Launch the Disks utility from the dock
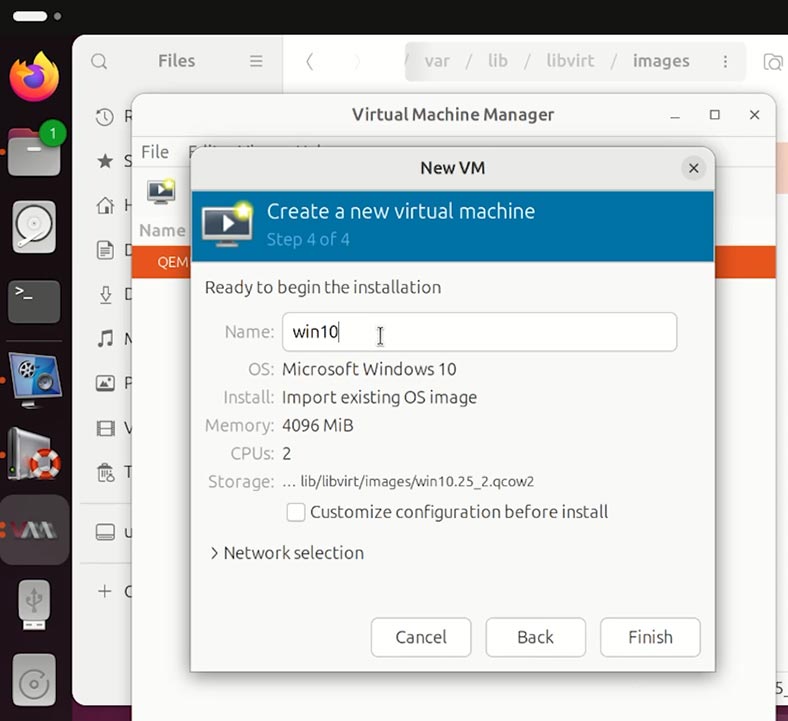Screen dimensions: 788x721 pyautogui.click(x=34, y=227)
